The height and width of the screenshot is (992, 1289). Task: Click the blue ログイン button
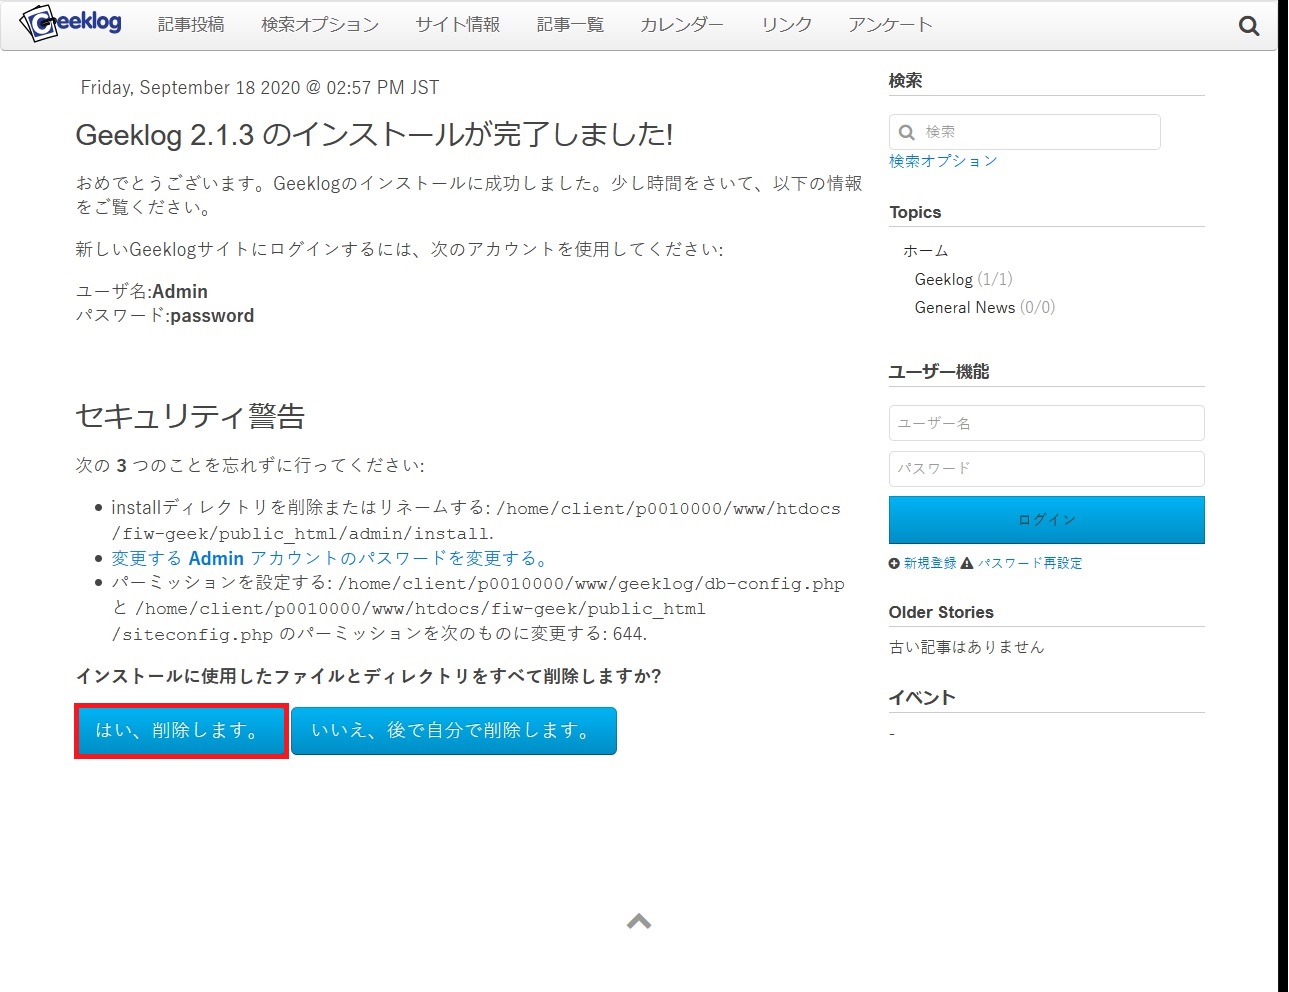pyautogui.click(x=1046, y=520)
